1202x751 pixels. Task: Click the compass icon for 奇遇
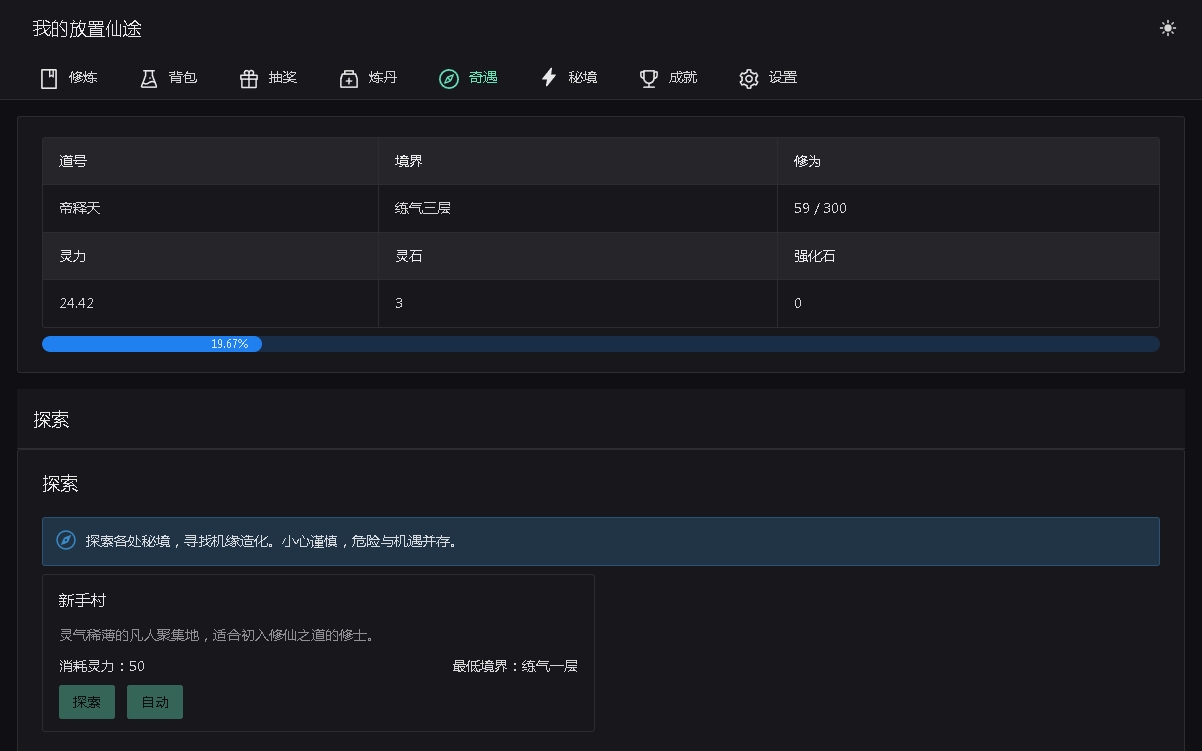449,78
